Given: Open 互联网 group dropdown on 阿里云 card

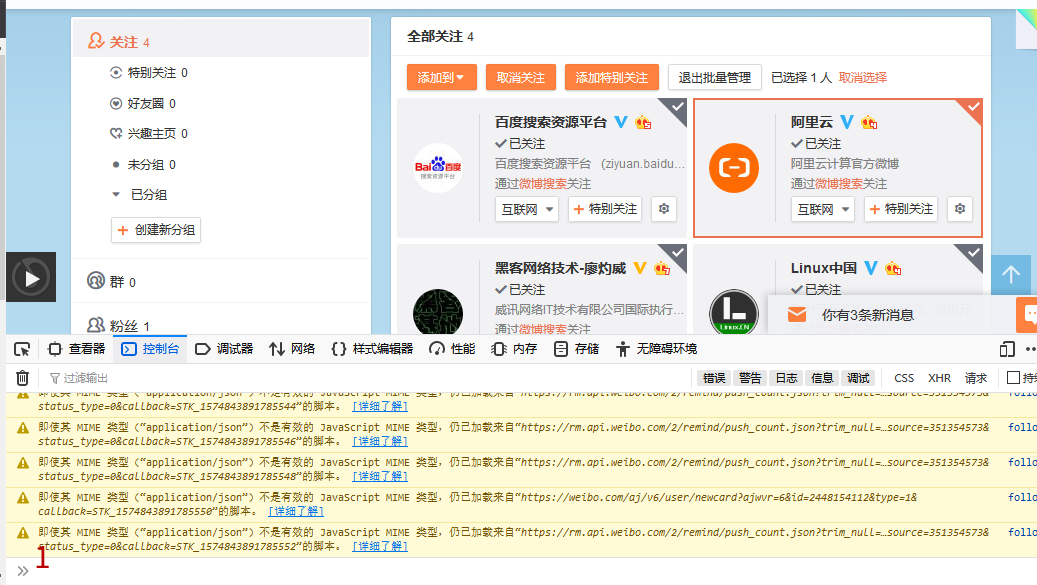Looking at the screenshot, I should pos(823,210).
